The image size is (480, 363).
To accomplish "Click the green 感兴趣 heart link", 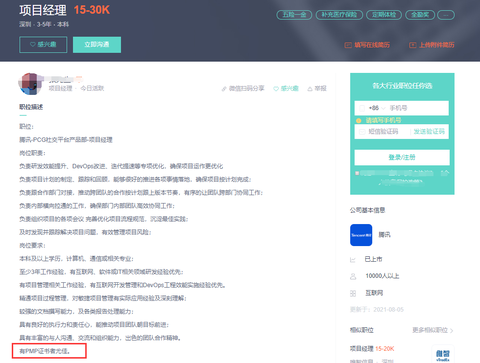I will pyautogui.click(x=289, y=88).
